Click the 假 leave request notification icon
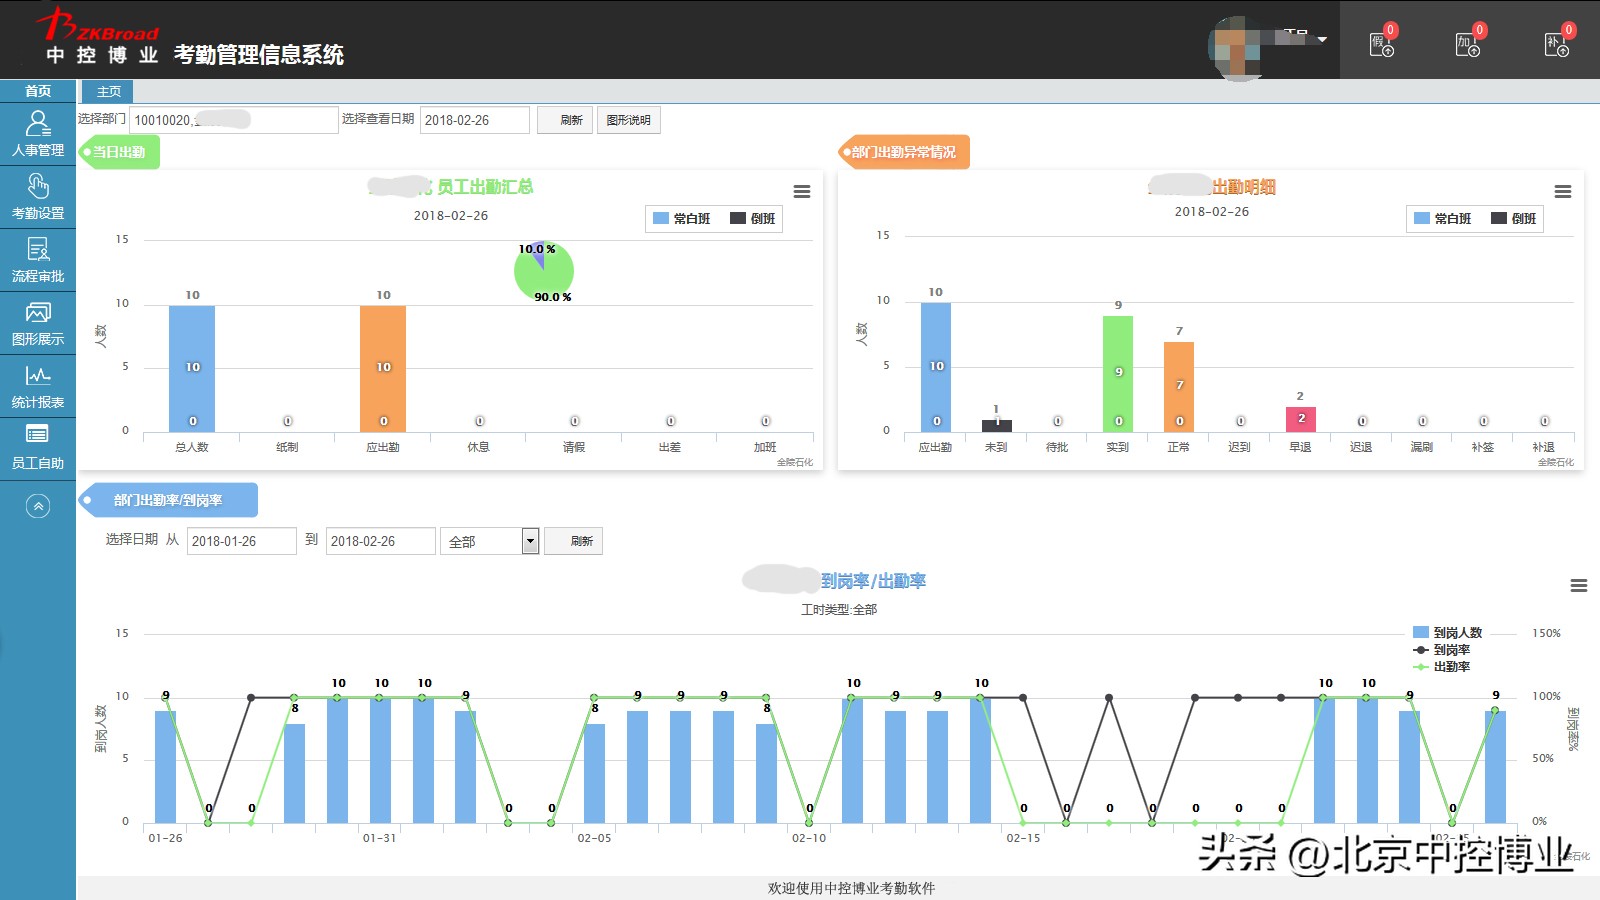 coord(1382,43)
